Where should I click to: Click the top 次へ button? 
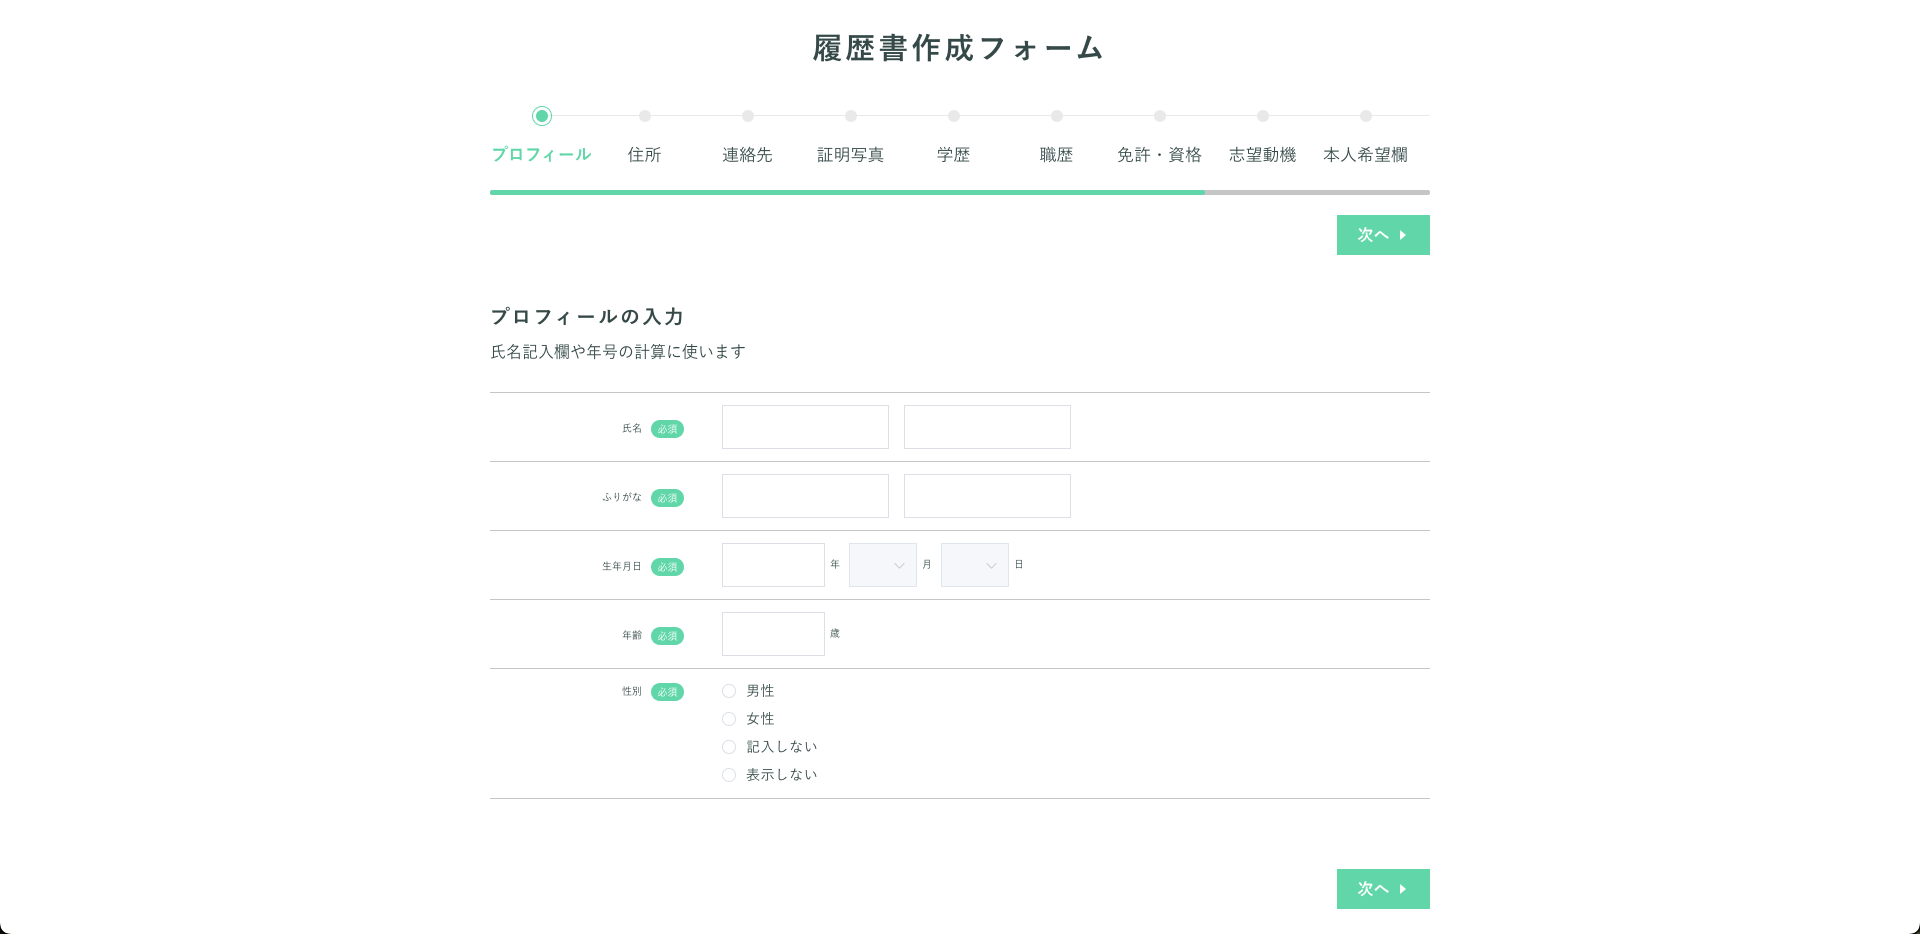[1383, 235]
